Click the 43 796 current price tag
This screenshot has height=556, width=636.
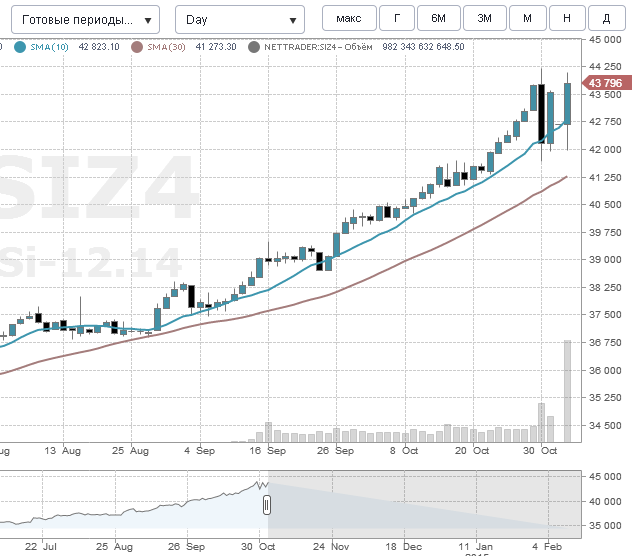coord(606,83)
